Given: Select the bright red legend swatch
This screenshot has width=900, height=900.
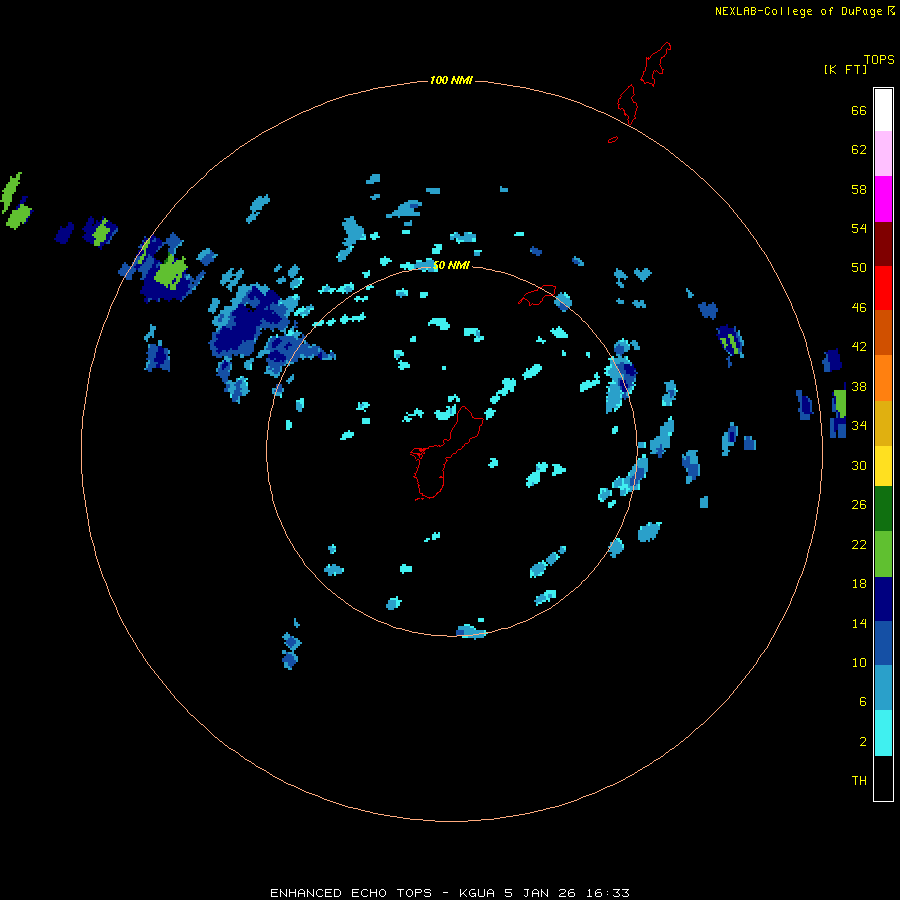Looking at the screenshot, I should coord(883,288).
